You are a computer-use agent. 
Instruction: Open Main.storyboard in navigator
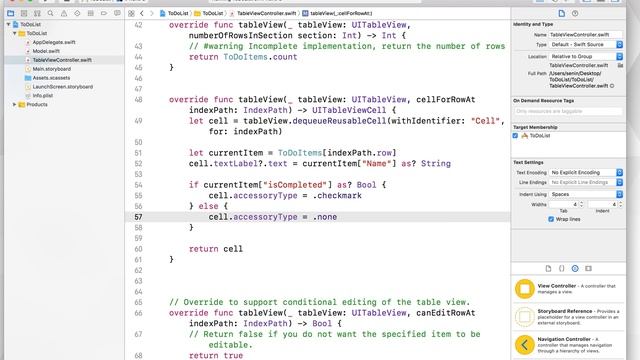pos(51,69)
